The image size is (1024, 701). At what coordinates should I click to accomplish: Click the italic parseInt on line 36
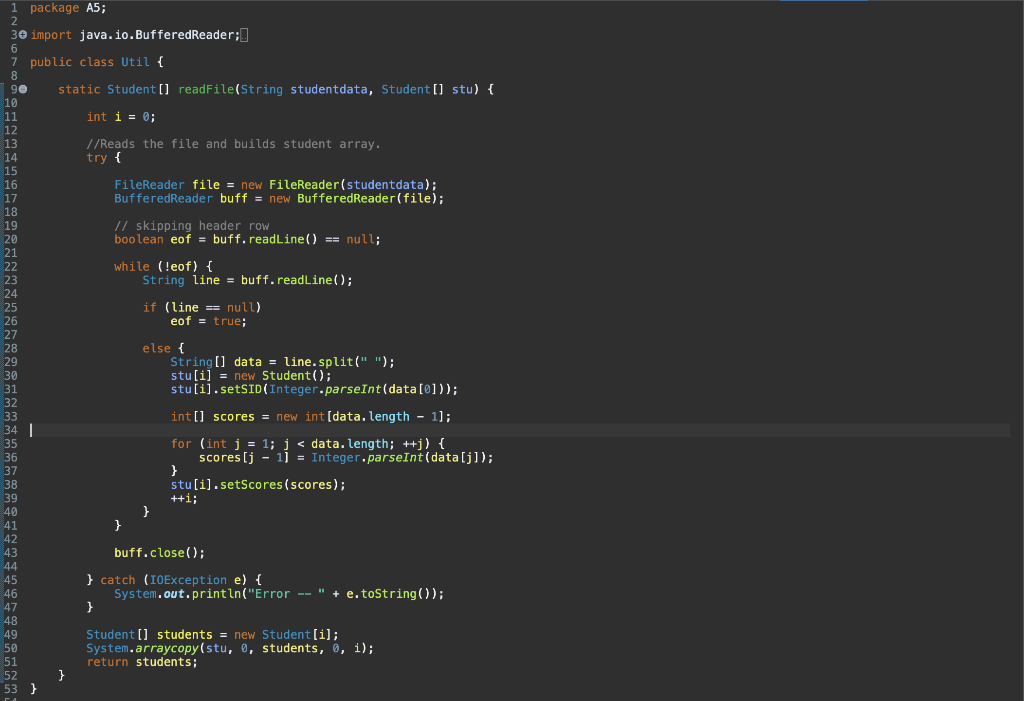395,458
